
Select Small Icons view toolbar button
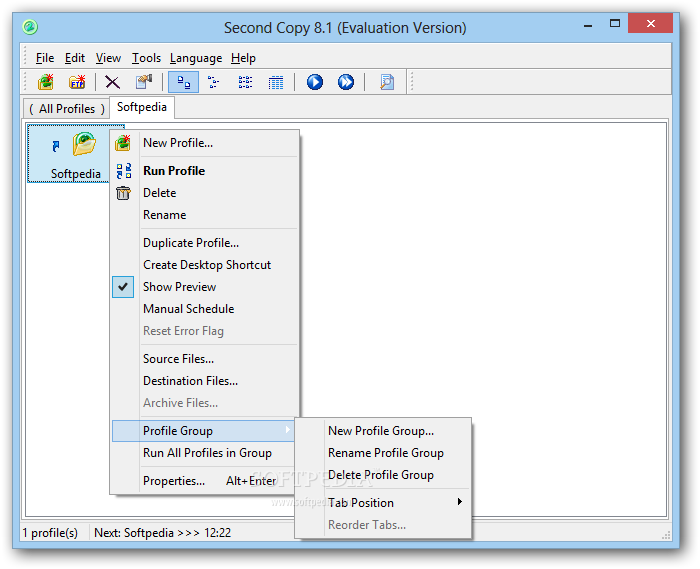214,82
